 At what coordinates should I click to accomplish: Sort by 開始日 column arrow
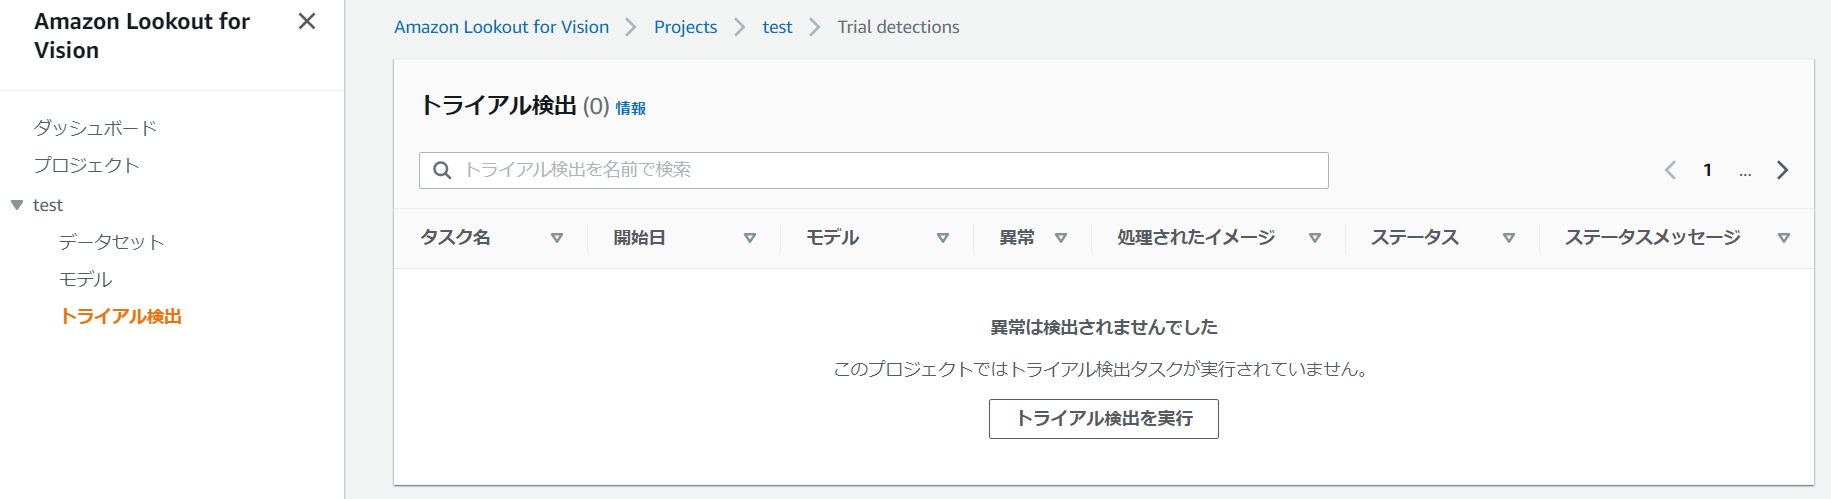coord(750,238)
